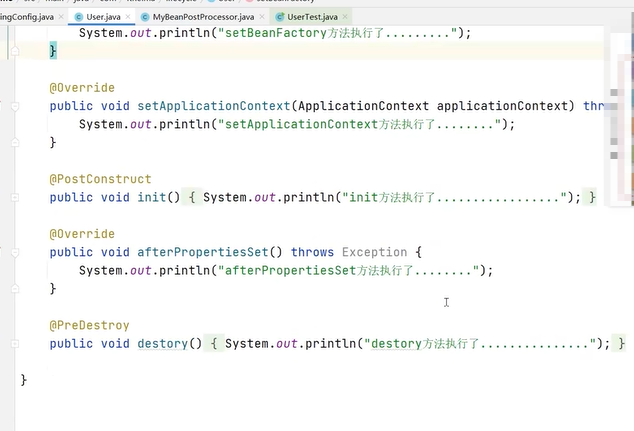634x431 pixels.
Task: Click the Exception type after throws
Action: (x=374, y=252)
